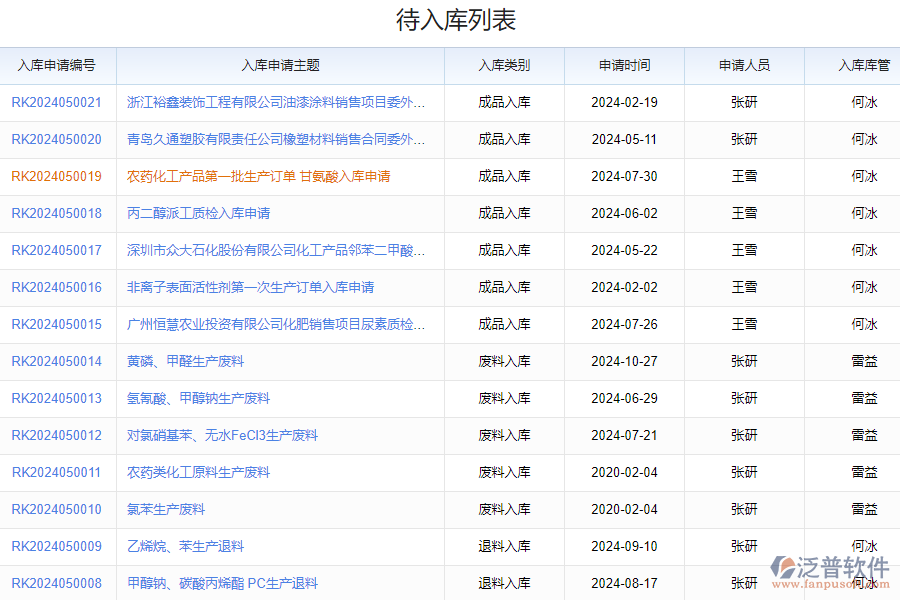
Task: Open entry RK2024050019 detail link
Action: 59,176
